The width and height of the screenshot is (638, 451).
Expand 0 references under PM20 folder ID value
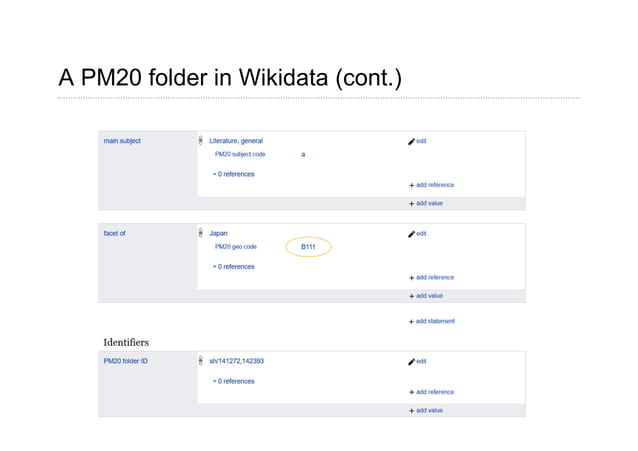tap(233, 381)
